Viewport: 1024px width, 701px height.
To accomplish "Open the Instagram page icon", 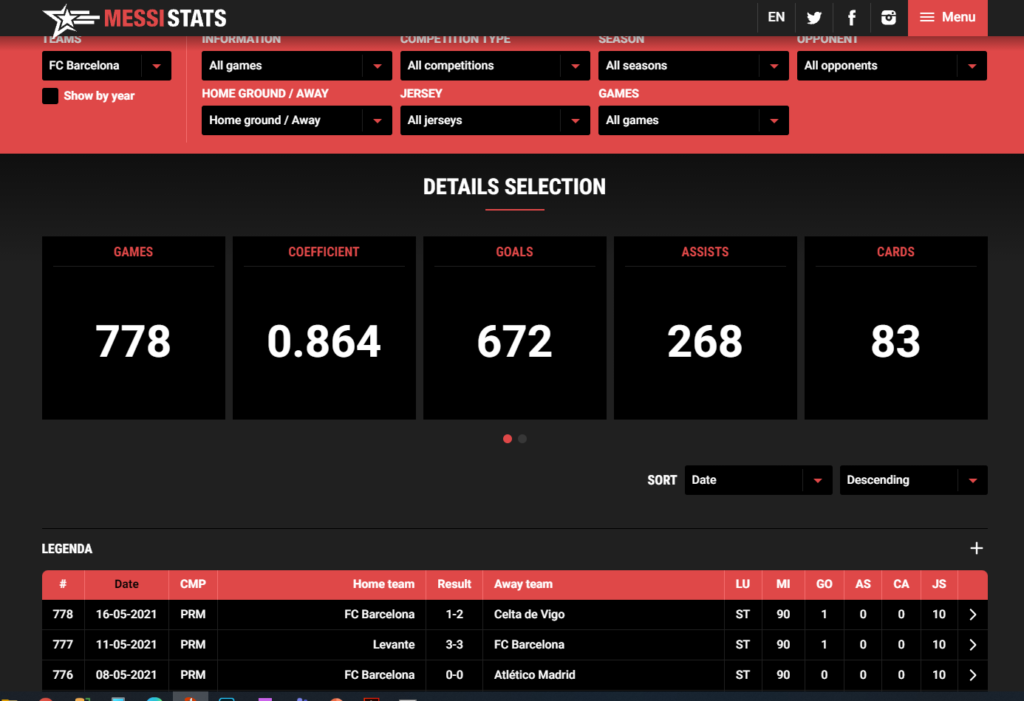I will 888,18.
